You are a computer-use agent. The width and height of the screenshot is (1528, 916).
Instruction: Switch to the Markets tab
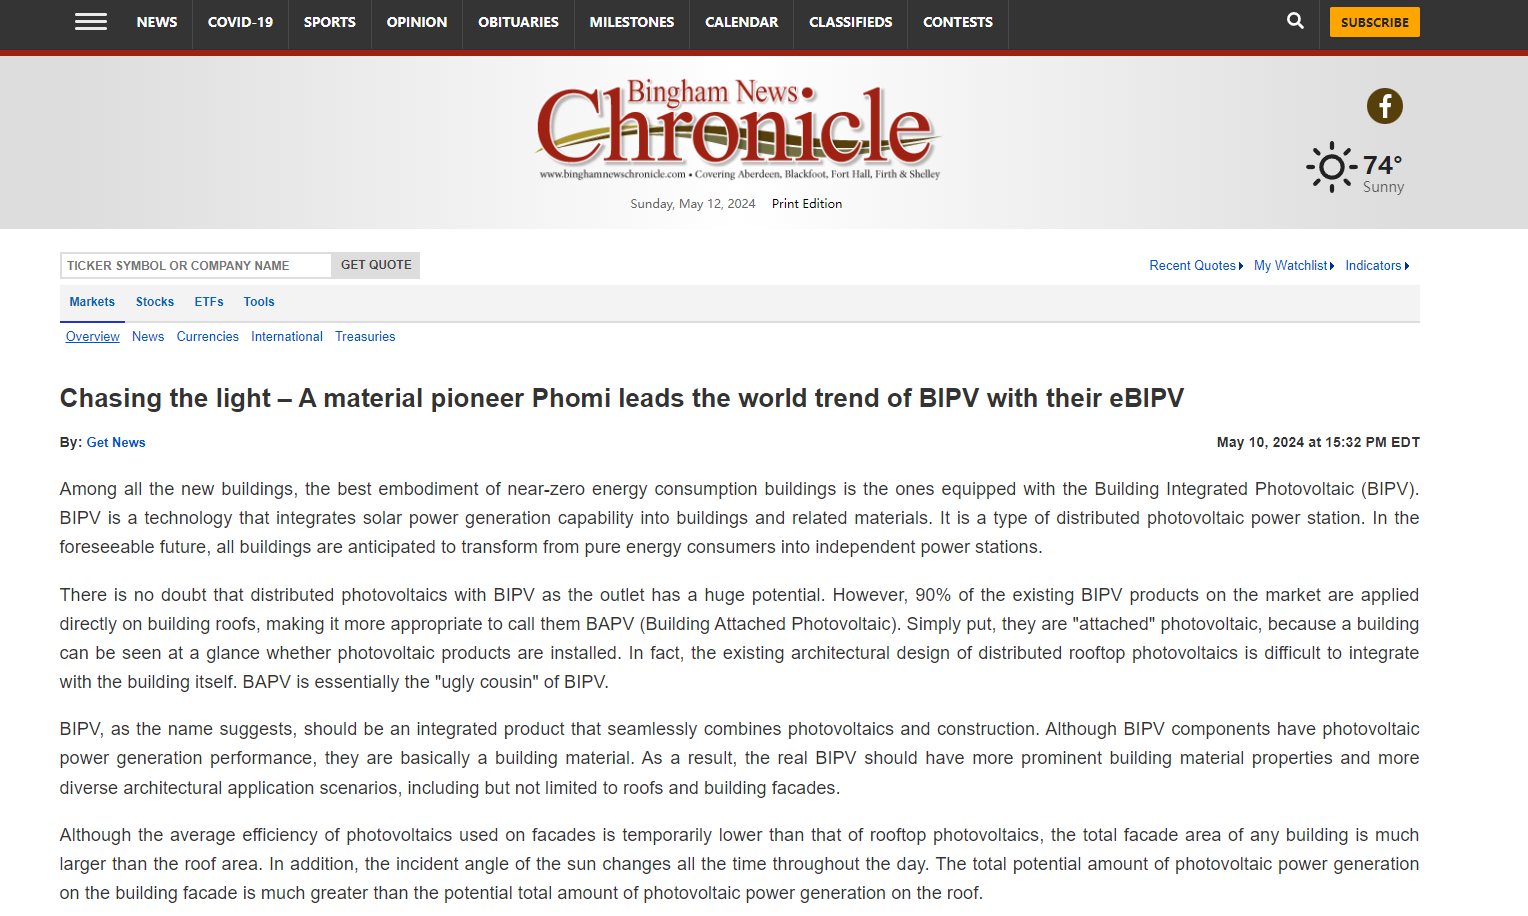(92, 302)
